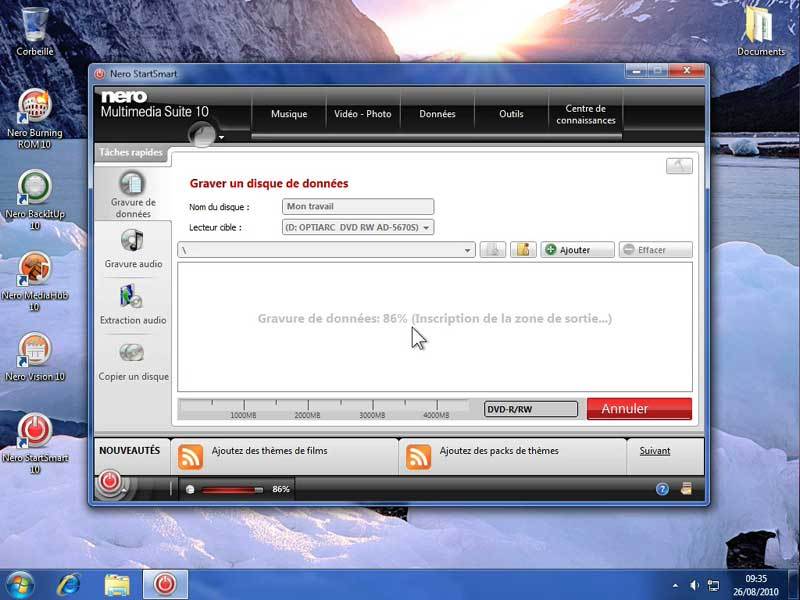Switch to the Outils tab

click(511, 114)
